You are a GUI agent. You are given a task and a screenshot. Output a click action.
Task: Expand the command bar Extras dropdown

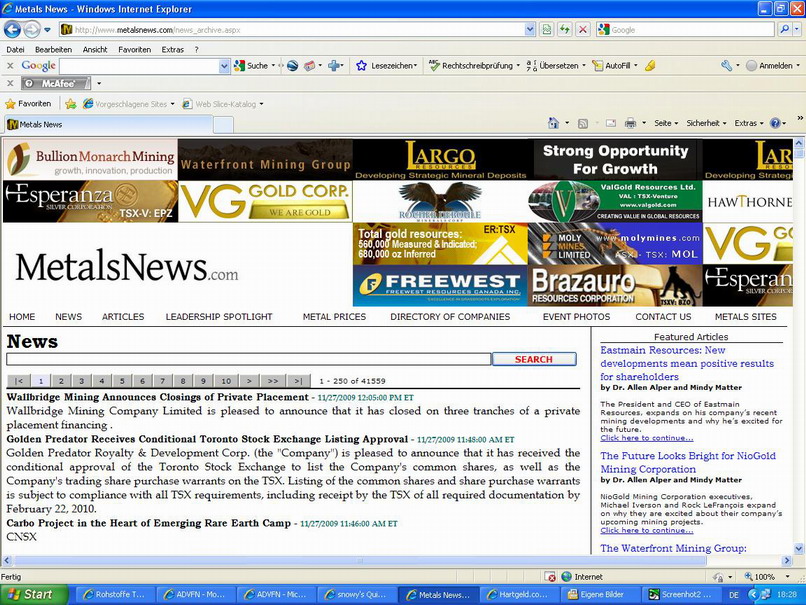coord(748,123)
